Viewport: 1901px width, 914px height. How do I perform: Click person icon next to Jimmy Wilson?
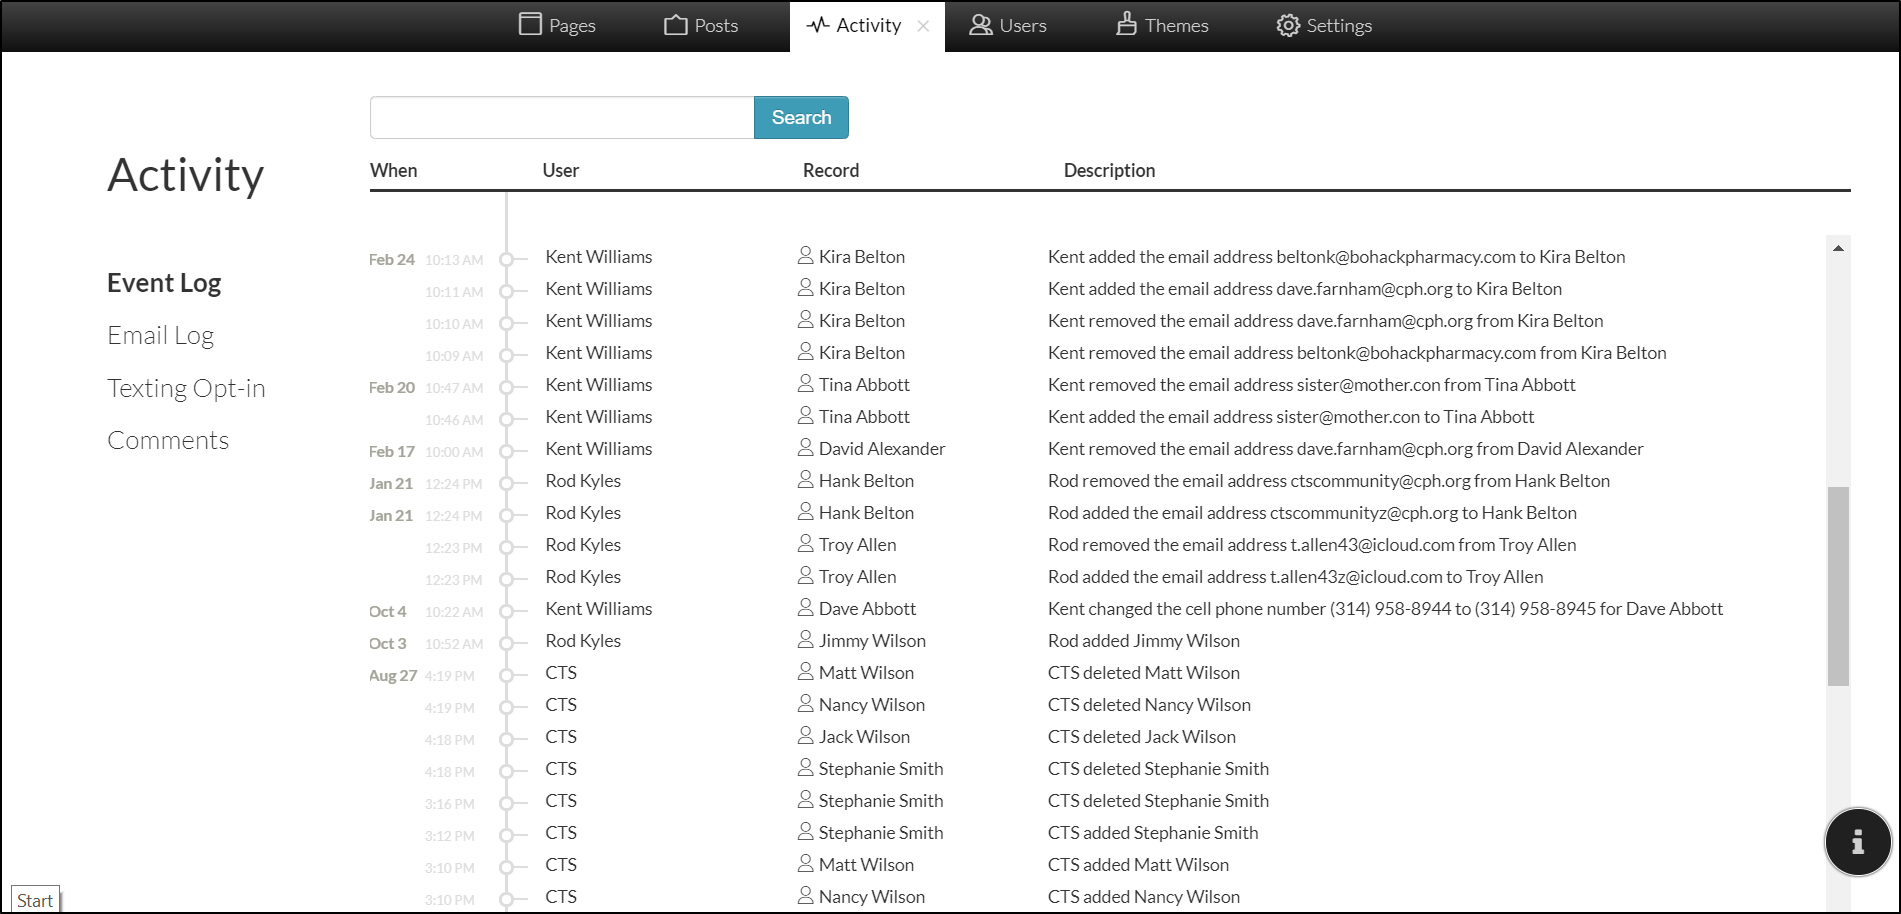805,640
